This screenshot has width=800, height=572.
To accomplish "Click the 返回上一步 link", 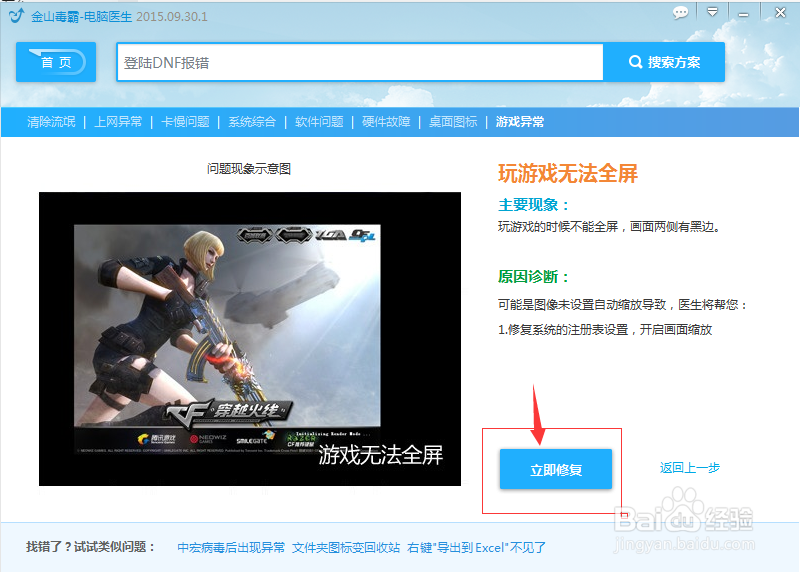I will pos(690,468).
